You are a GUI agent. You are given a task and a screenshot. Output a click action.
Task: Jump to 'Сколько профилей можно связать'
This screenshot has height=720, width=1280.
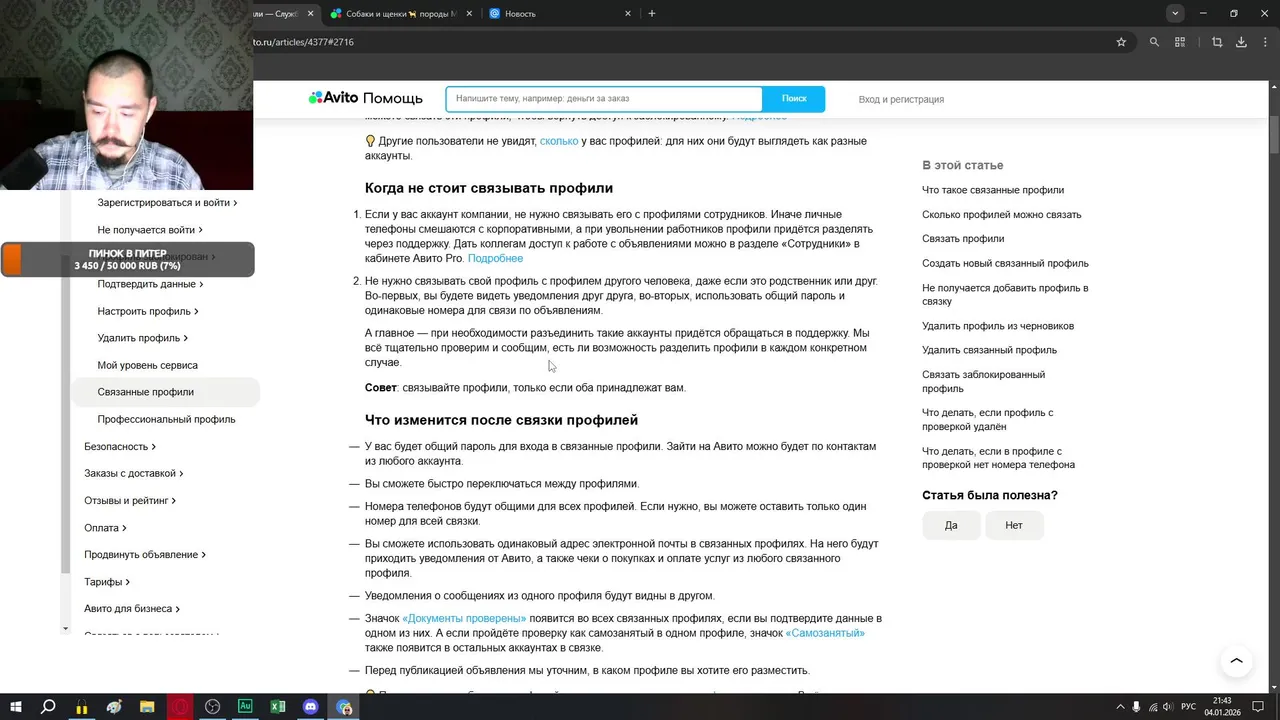[1001, 215]
